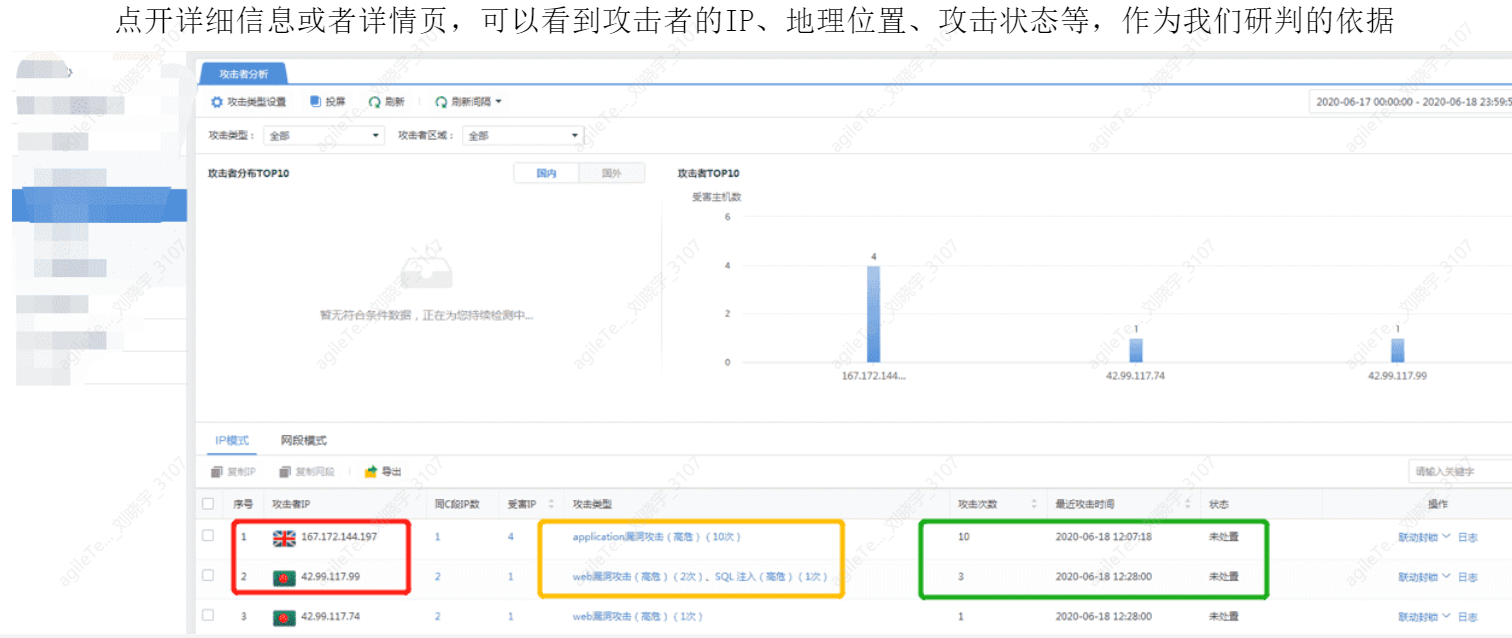Image resolution: width=1512 pixels, height=638 pixels.
Task: Click the 复制IP button
Action: coord(234,471)
